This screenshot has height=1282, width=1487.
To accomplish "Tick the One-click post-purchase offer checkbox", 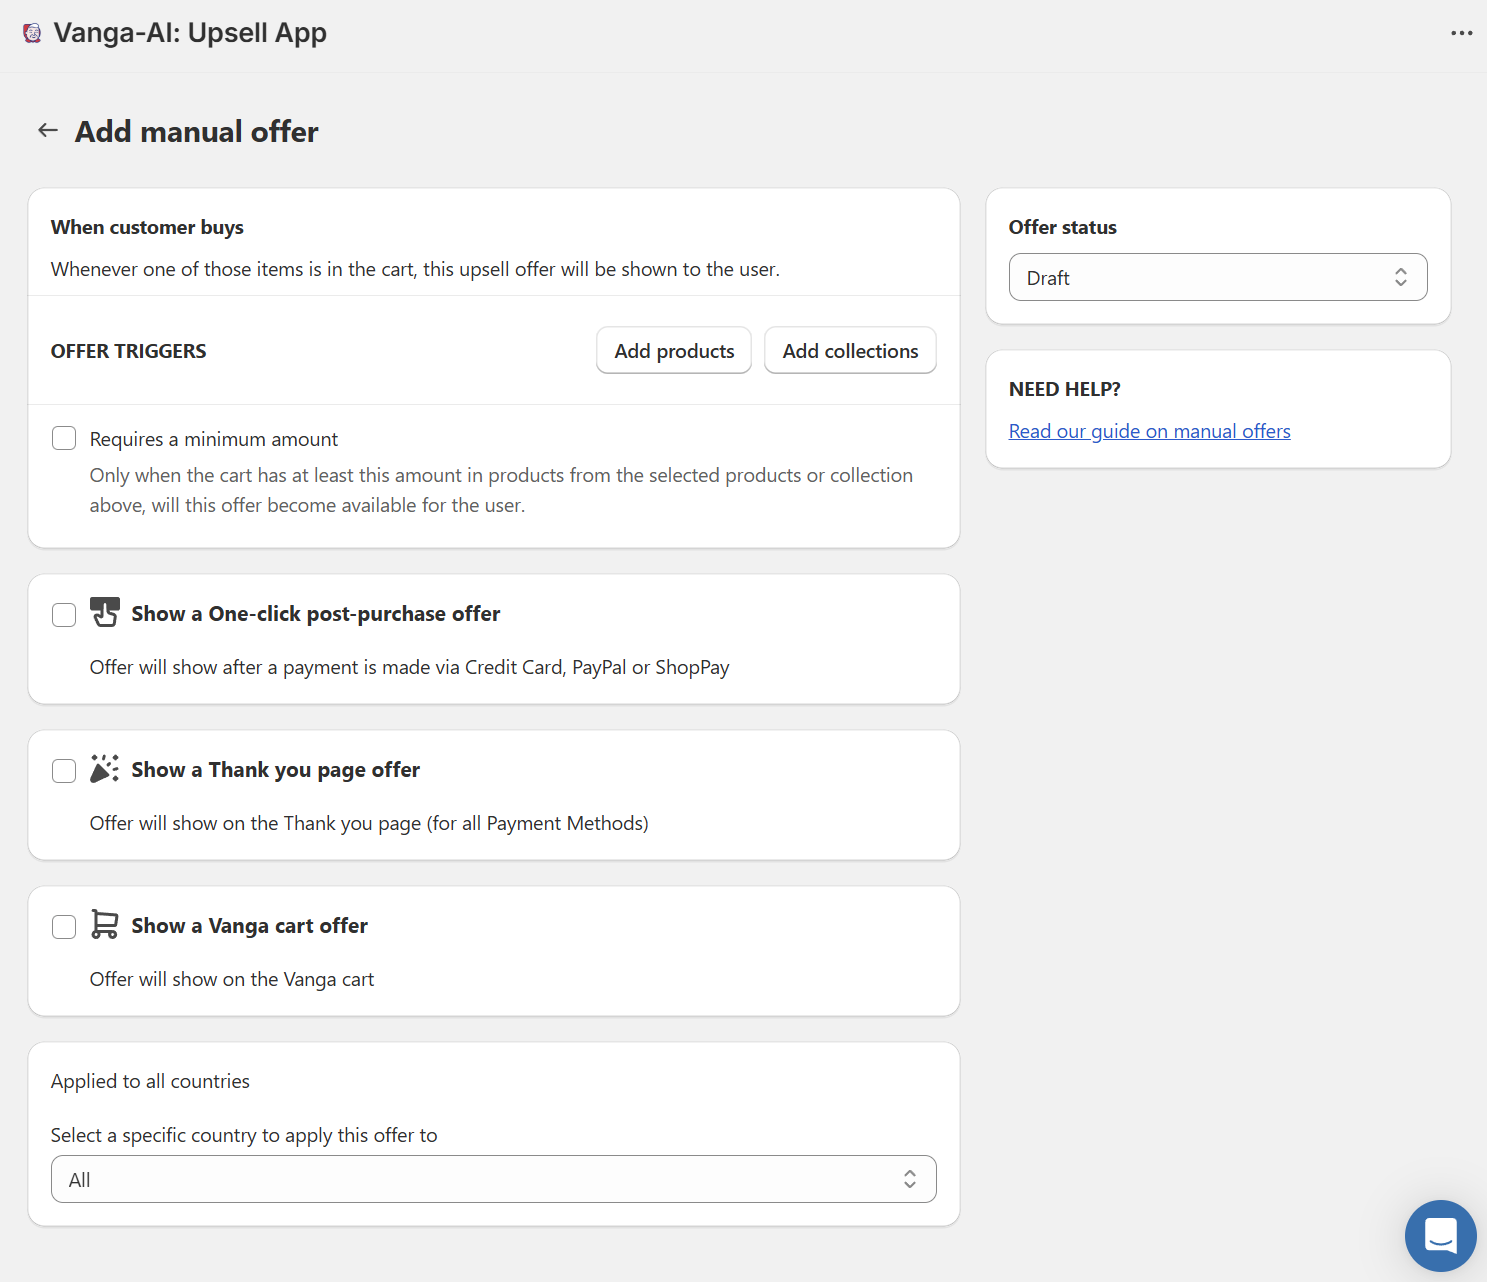I will [64, 615].
